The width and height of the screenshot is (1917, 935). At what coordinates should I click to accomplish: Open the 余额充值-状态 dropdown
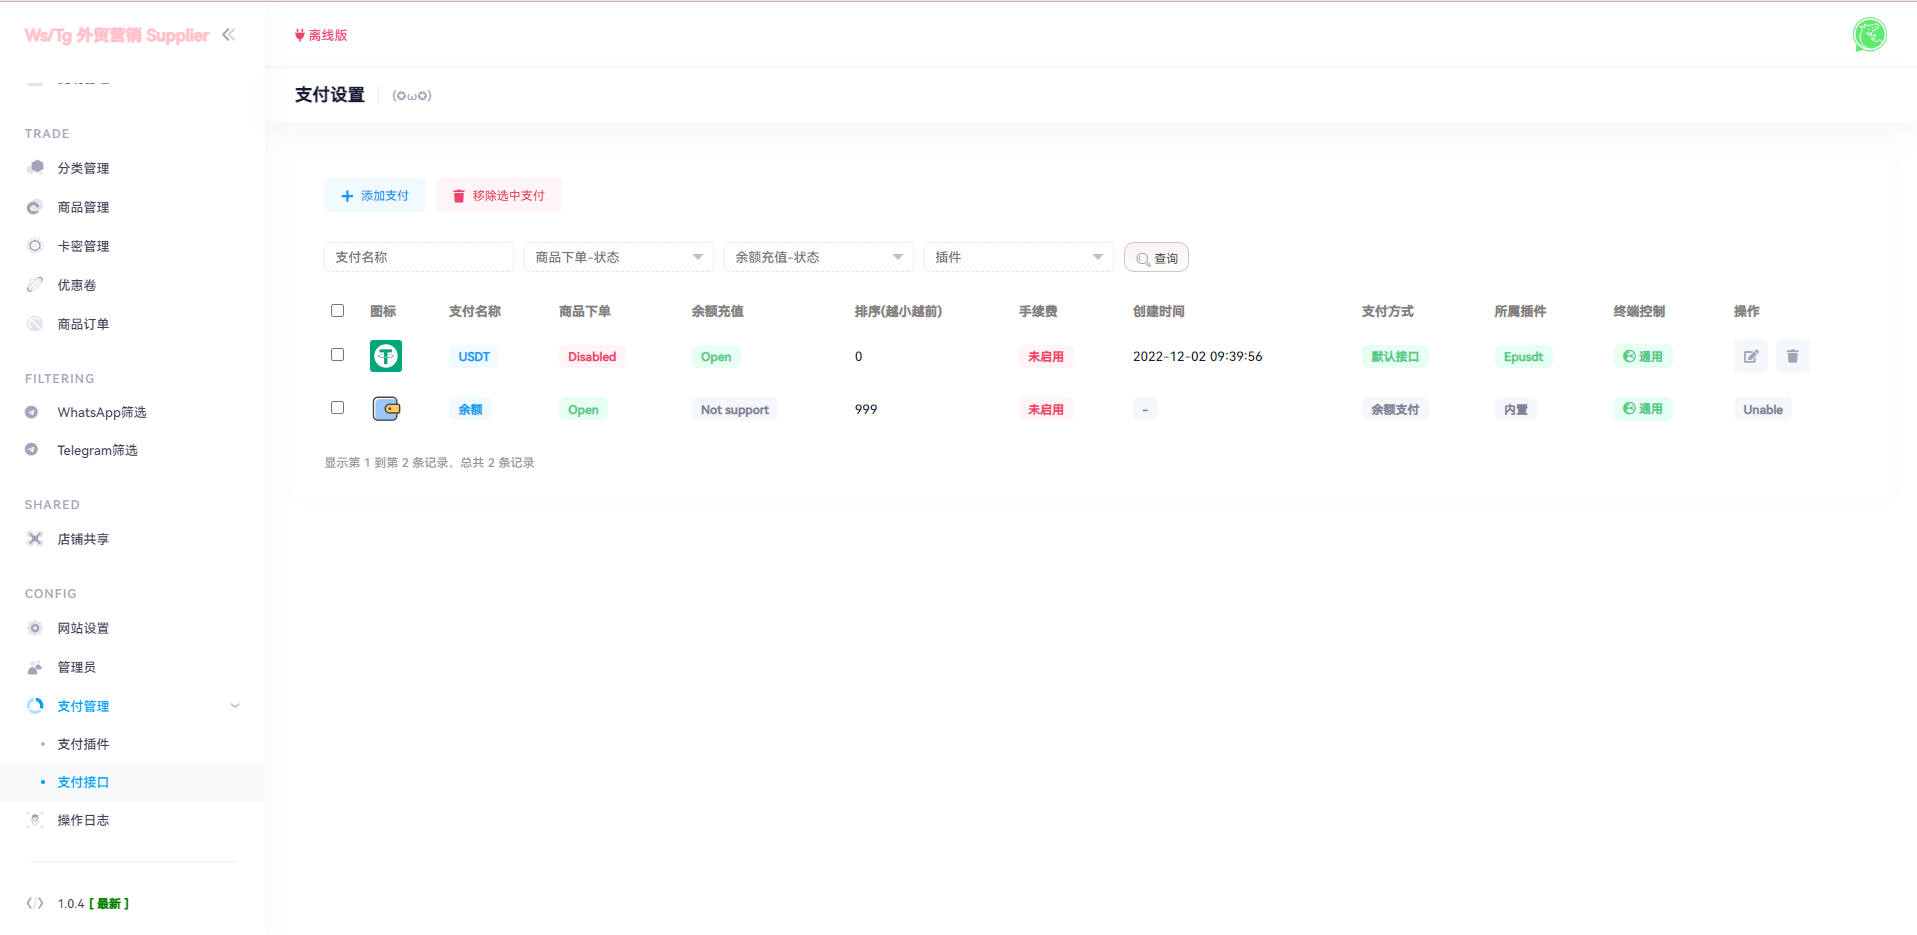pyautogui.click(x=818, y=257)
